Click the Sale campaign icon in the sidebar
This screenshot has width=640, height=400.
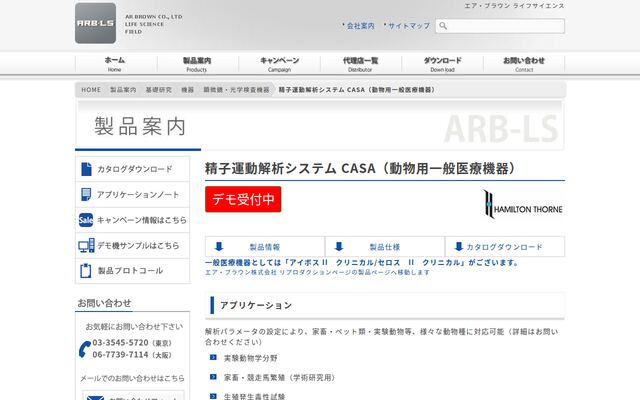(86, 220)
